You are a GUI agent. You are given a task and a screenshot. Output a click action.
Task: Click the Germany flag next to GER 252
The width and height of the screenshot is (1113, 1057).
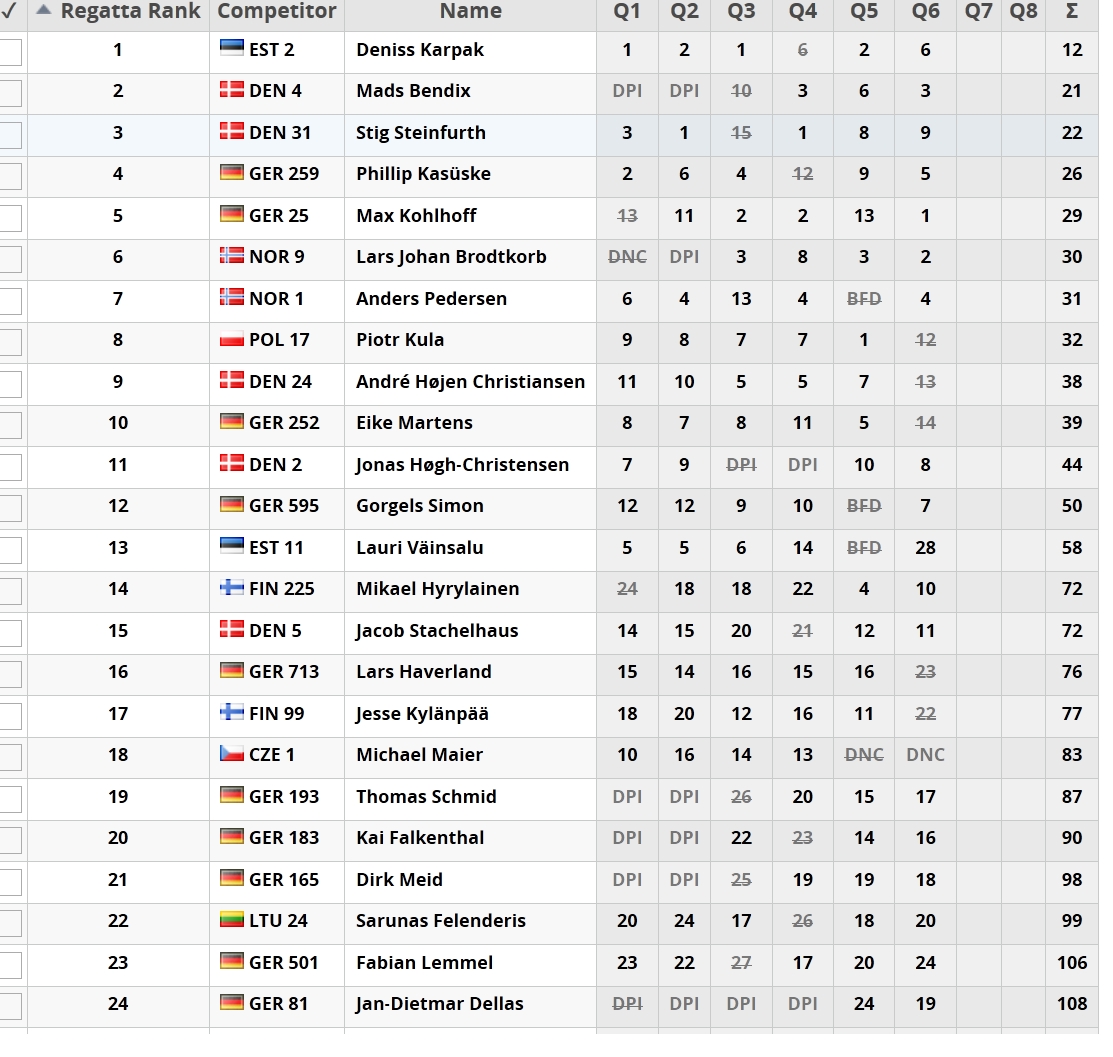coord(231,421)
